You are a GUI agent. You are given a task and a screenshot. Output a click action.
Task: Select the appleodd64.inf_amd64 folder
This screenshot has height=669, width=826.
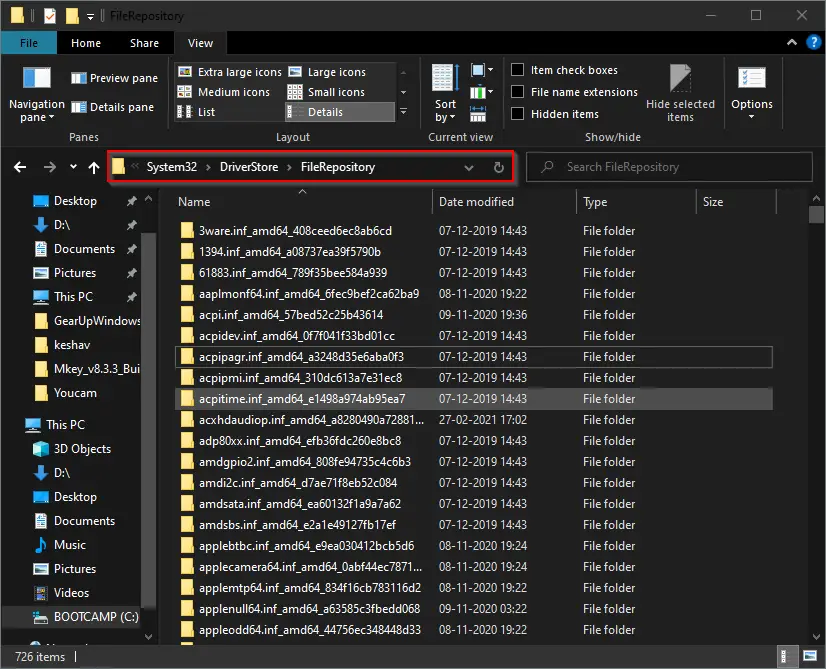(474, 629)
